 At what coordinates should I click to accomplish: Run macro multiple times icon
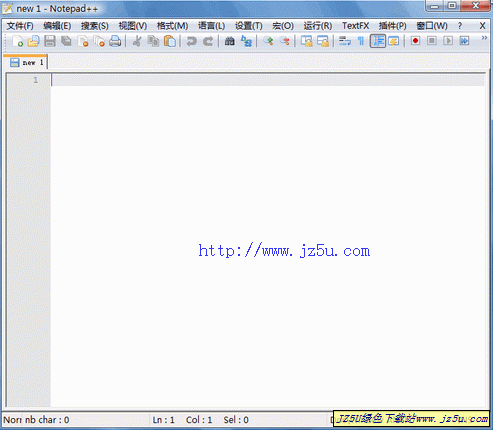[464, 41]
